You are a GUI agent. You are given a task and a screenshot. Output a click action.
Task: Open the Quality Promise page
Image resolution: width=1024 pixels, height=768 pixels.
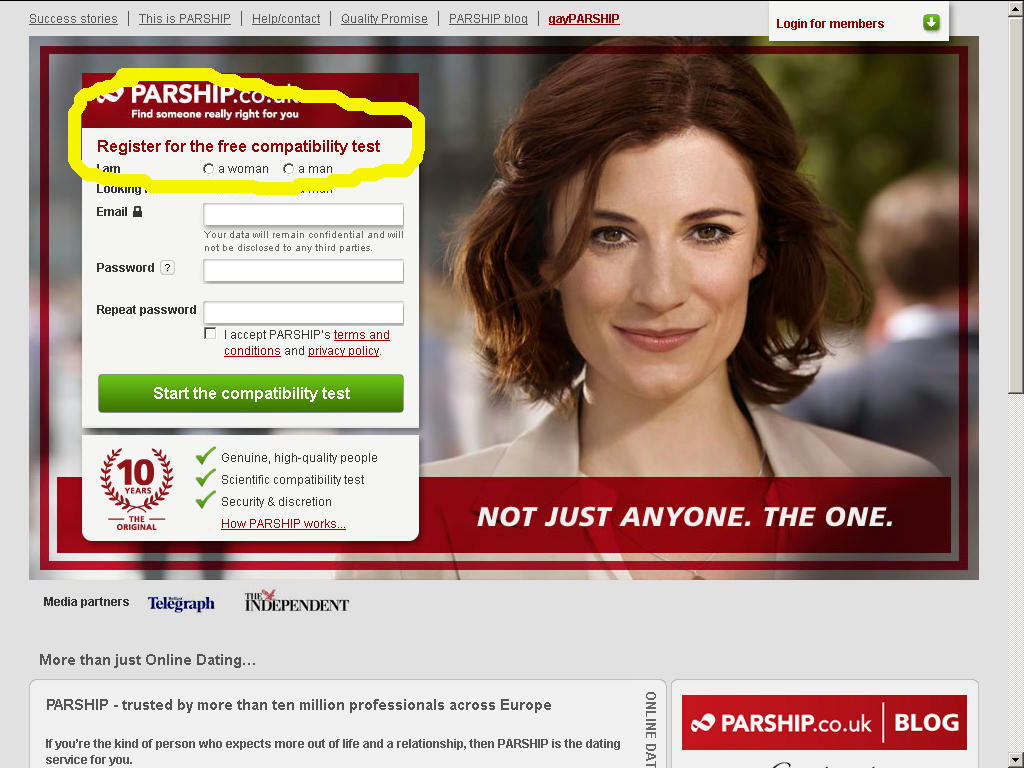[384, 19]
